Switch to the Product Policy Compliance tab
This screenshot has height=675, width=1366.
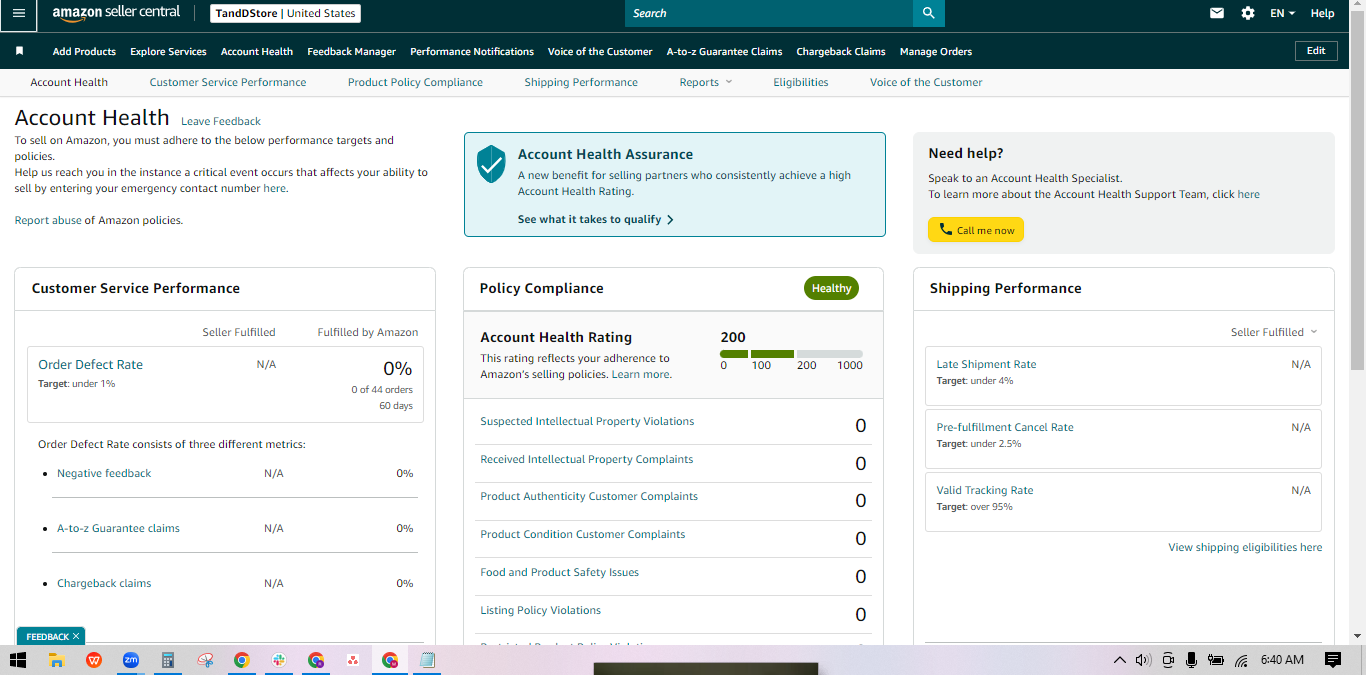[x=415, y=82]
